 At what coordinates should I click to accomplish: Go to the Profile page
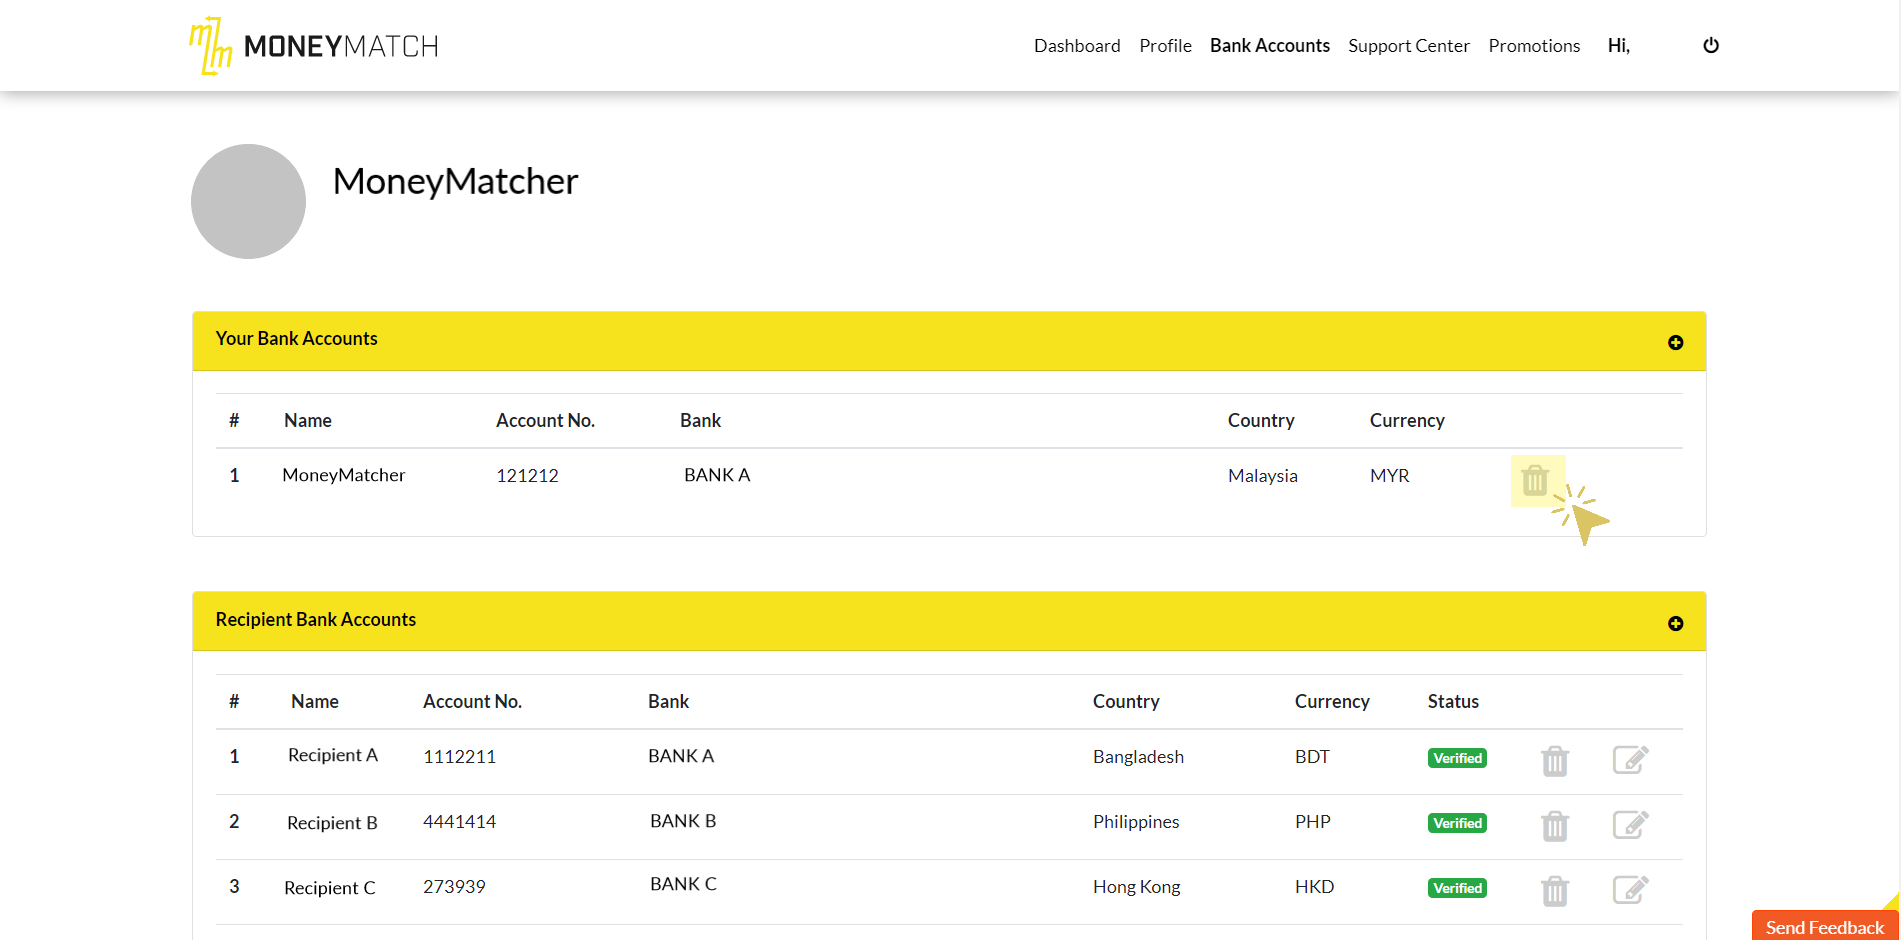[x=1165, y=46]
